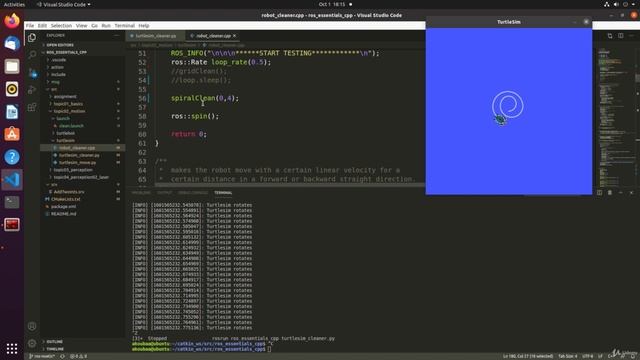The height and width of the screenshot is (360, 640).
Task: Click the line and column indicator in status bar
Action: 528,356
